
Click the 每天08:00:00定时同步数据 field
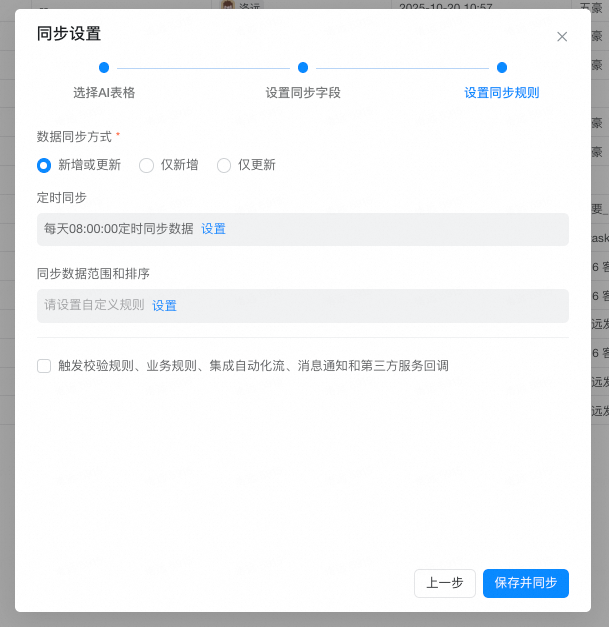119,229
